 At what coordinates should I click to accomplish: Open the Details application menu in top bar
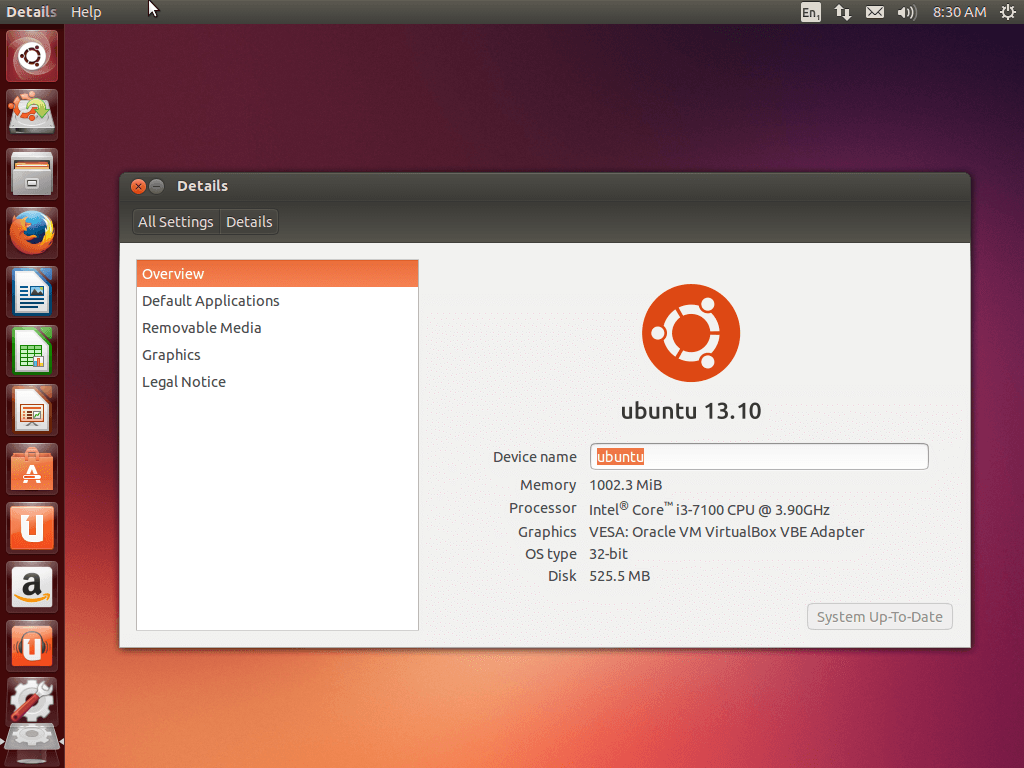point(31,12)
